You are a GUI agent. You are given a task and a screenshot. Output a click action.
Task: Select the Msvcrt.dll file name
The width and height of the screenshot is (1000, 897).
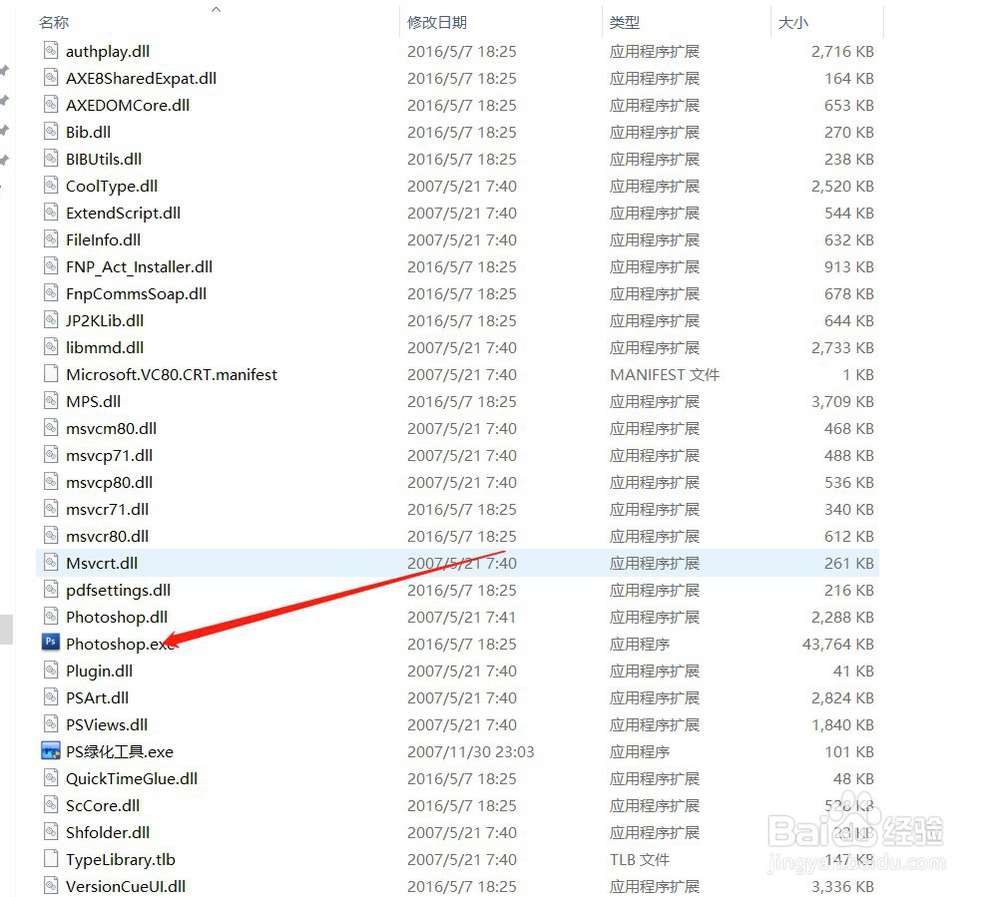click(101, 563)
